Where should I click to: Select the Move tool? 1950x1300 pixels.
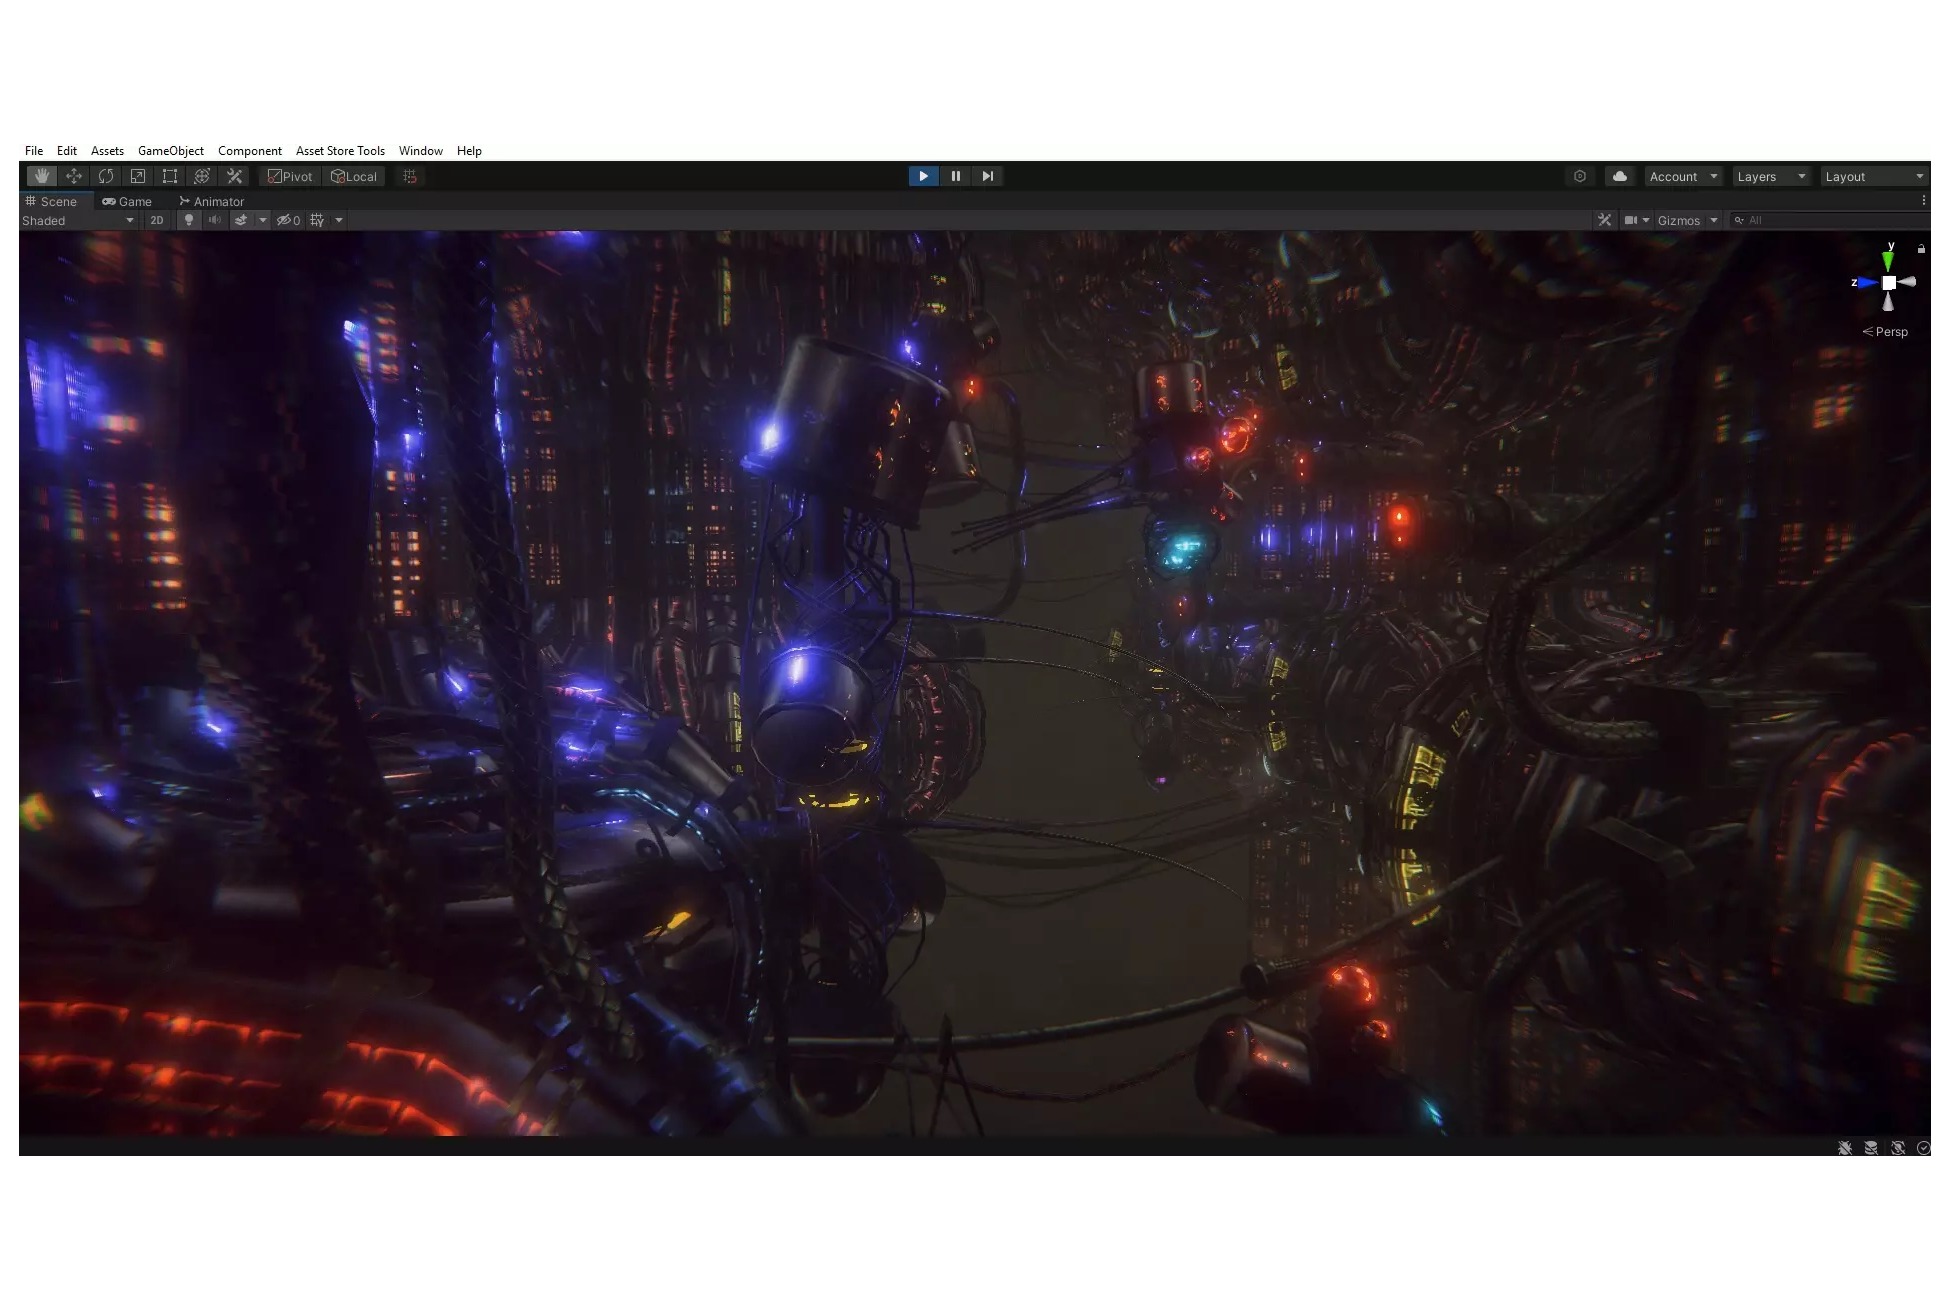73,176
